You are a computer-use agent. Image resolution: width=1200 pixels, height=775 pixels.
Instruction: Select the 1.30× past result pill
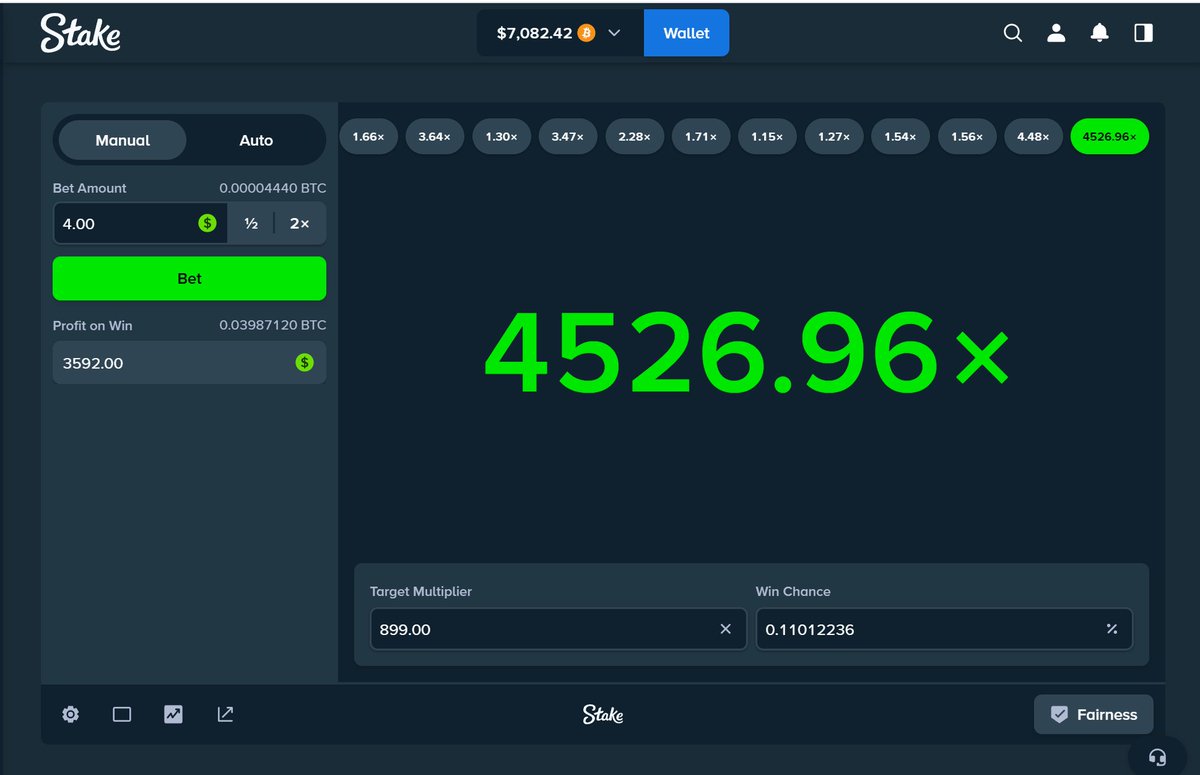(x=502, y=136)
